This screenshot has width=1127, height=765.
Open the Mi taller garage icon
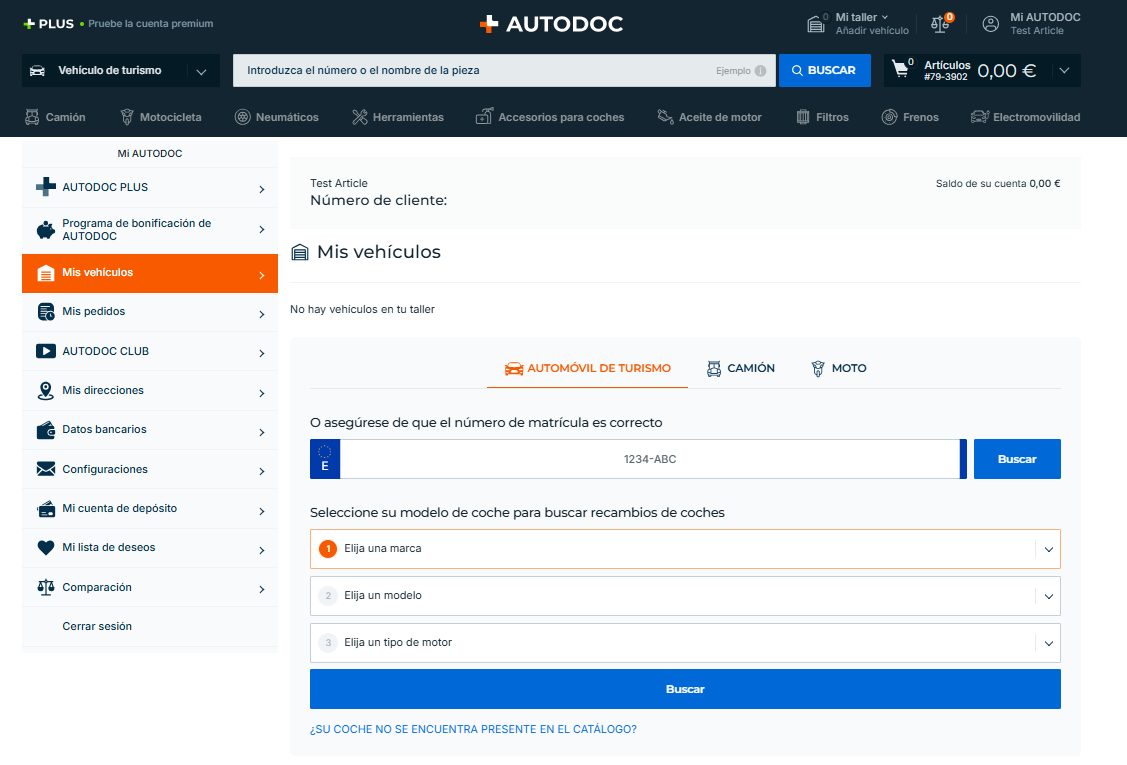[816, 24]
